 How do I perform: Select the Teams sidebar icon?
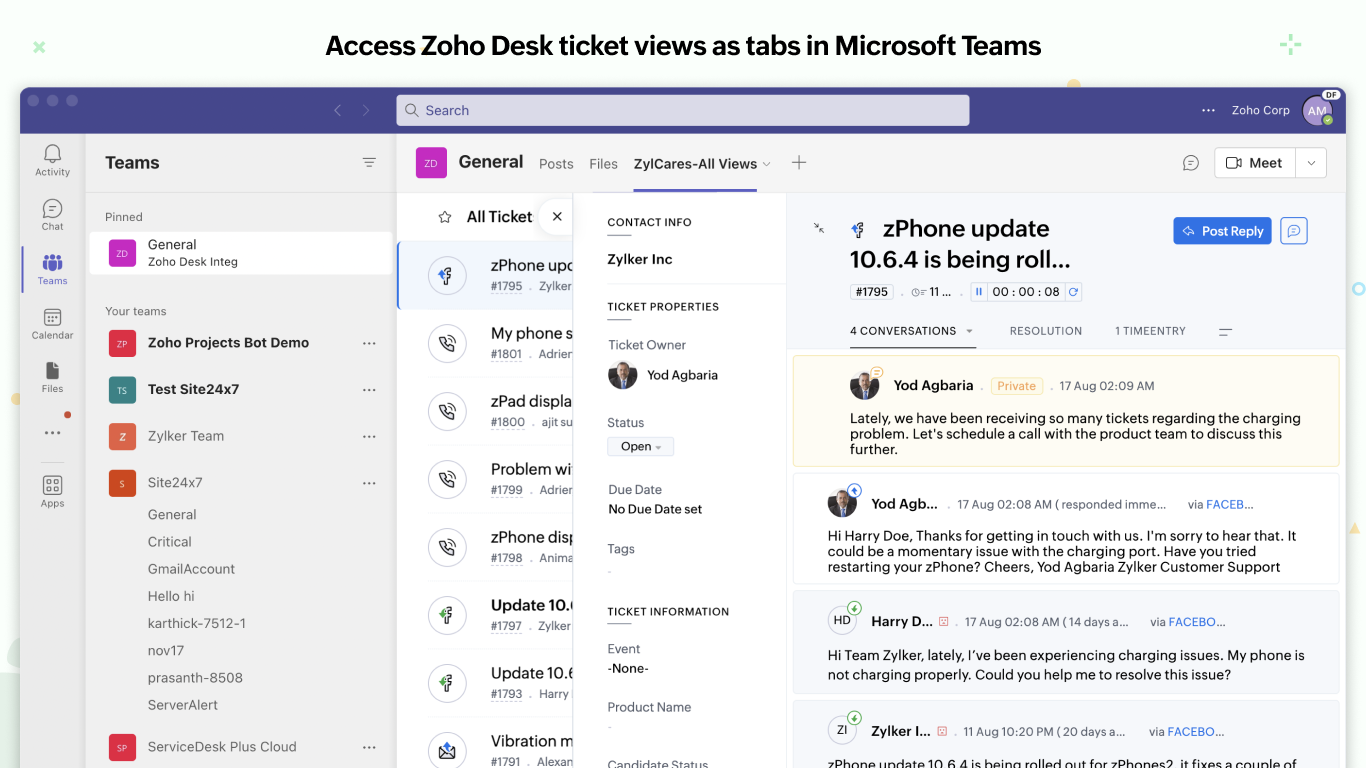[x=52, y=269]
